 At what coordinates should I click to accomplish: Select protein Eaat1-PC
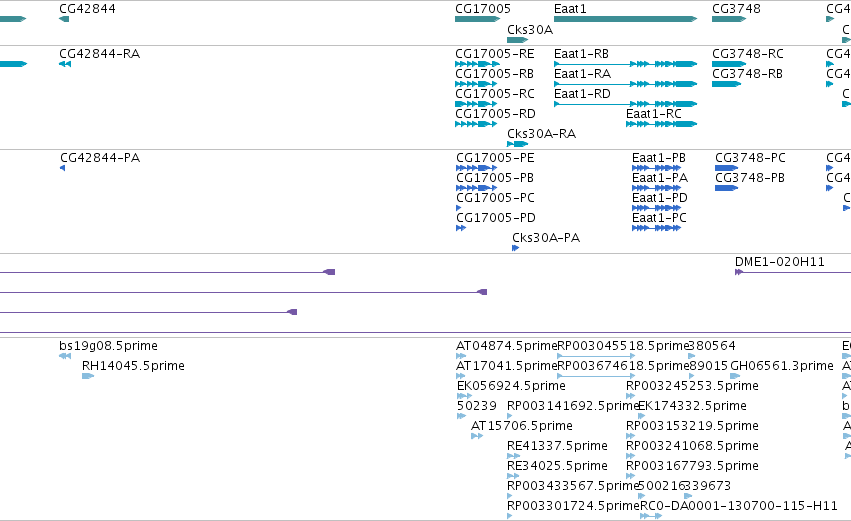point(659,218)
